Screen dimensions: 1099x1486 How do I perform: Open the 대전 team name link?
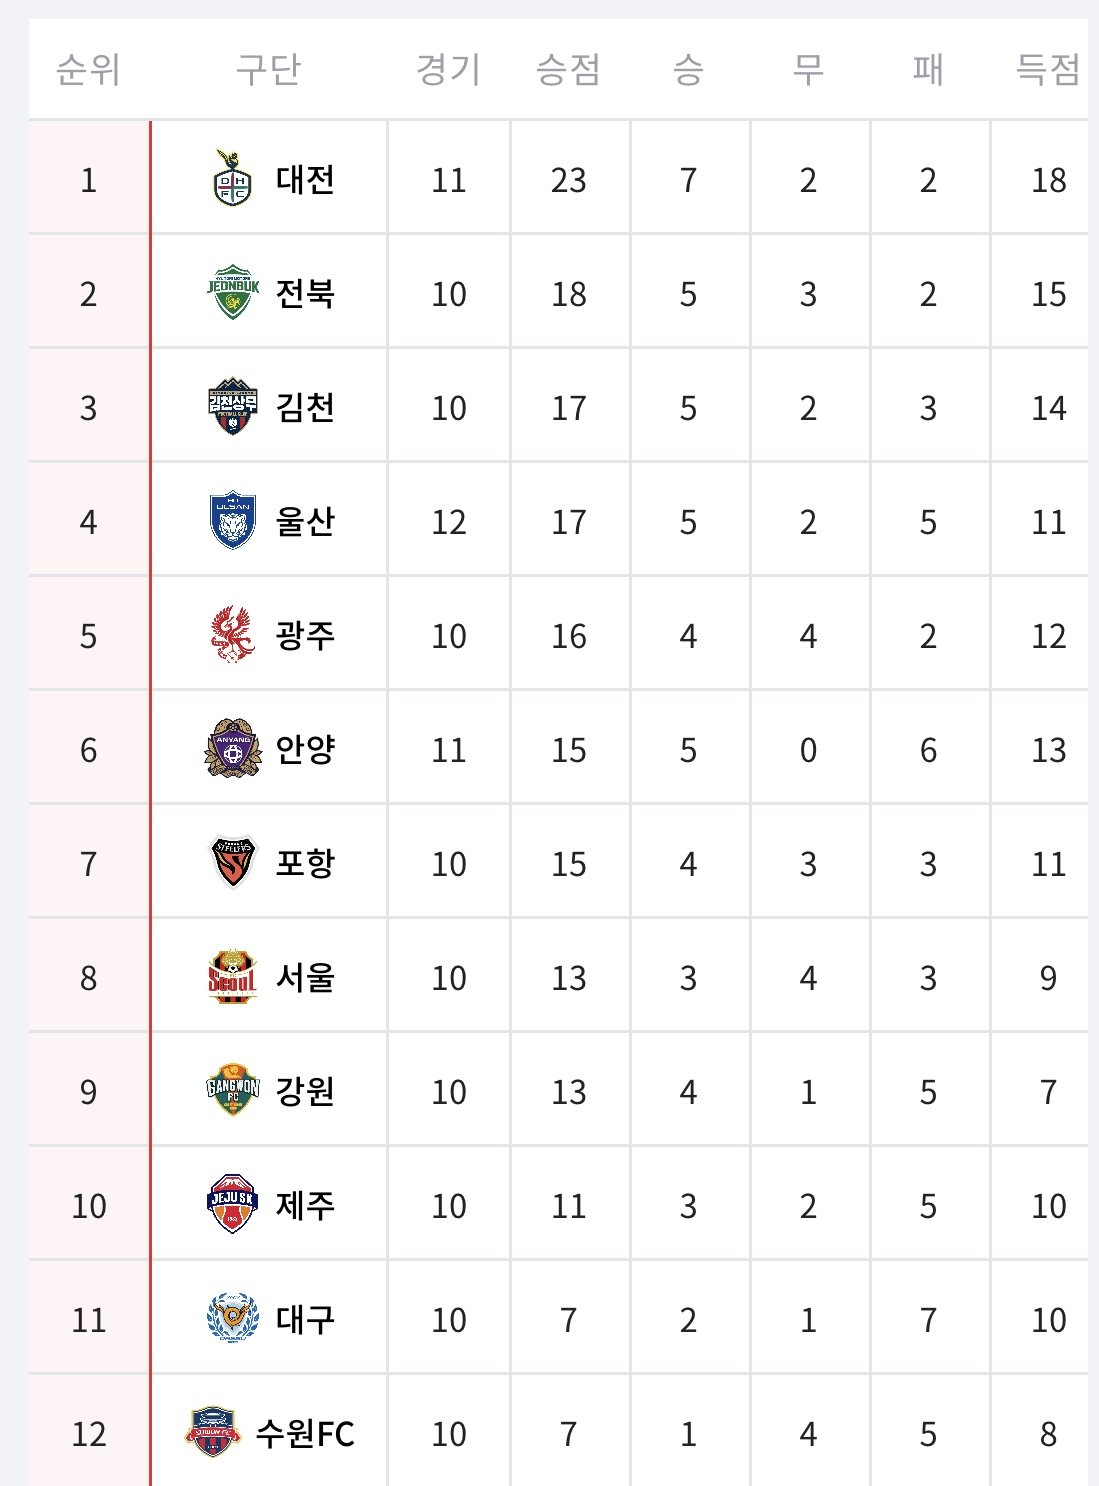click(305, 180)
